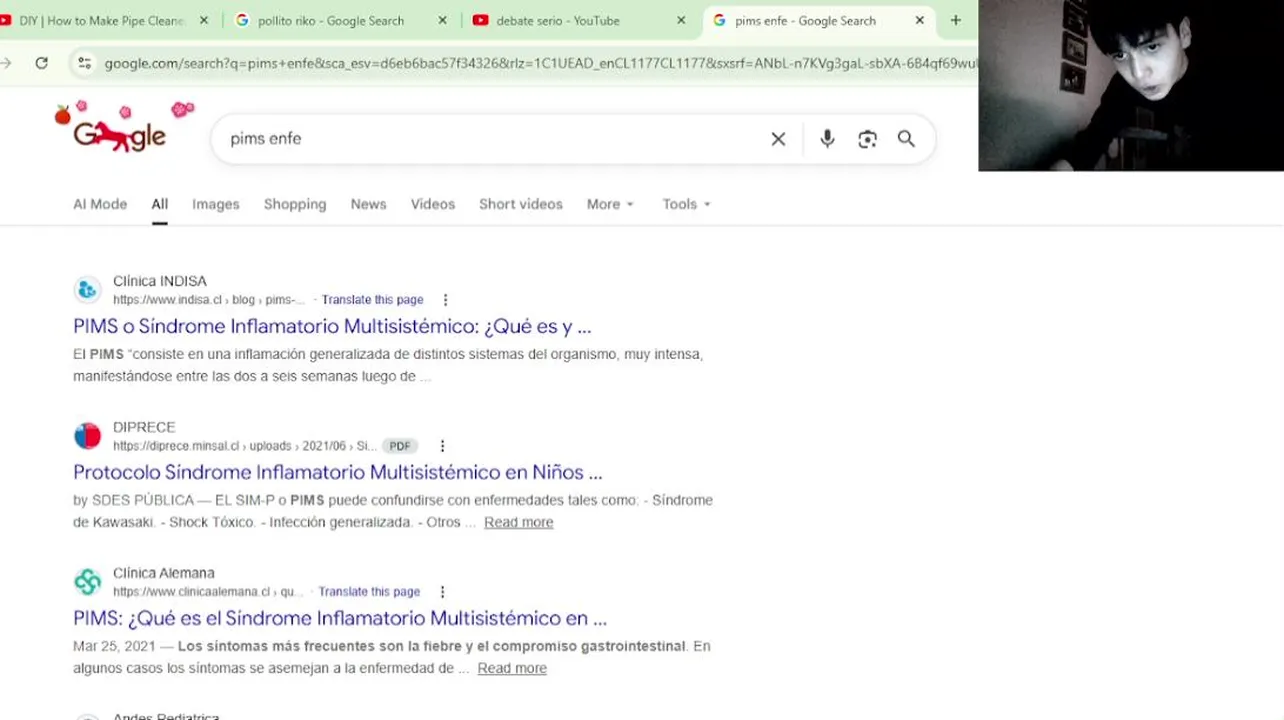The height and width of the screenshot is (720, 1284).
Task: Open the News search tab
Action: click(x=368, y=204)
